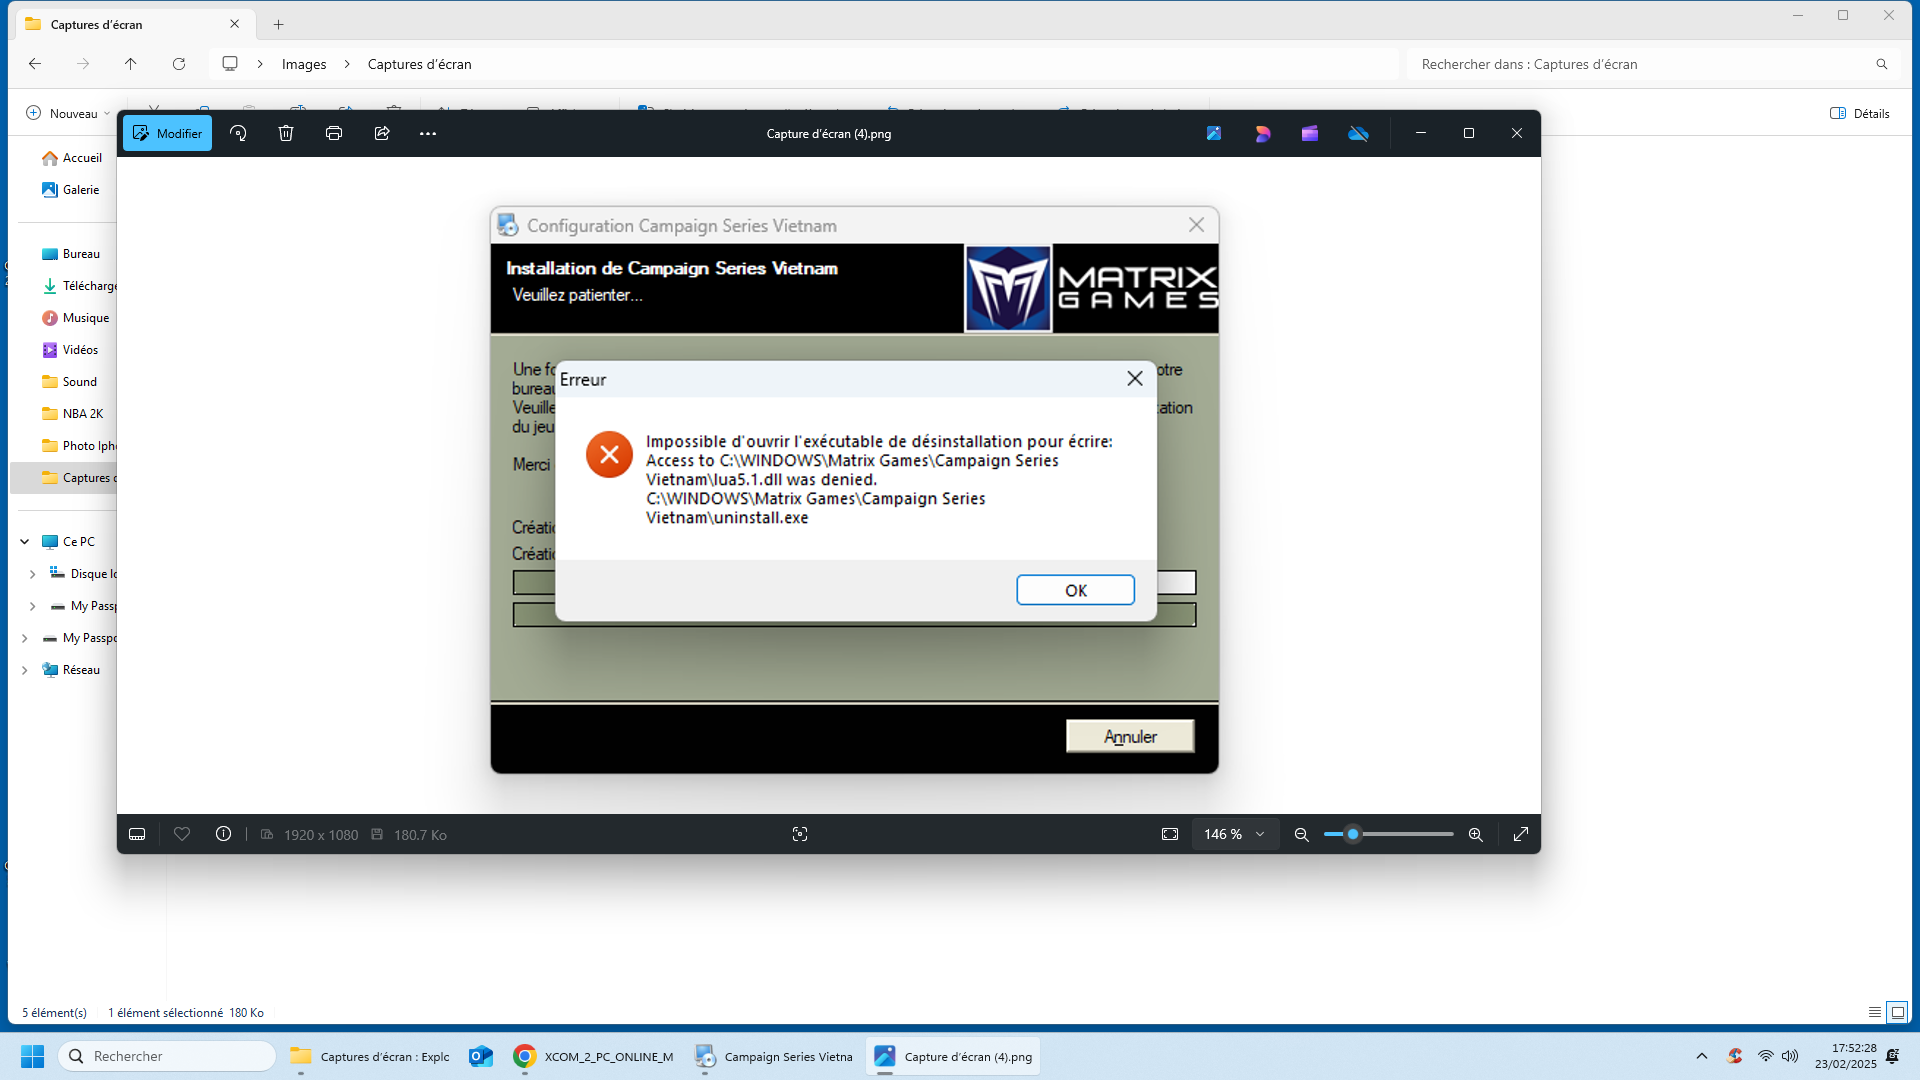Rotate the image with the rotate icon
This screenshot has width=1920, height=1080.
238,133
